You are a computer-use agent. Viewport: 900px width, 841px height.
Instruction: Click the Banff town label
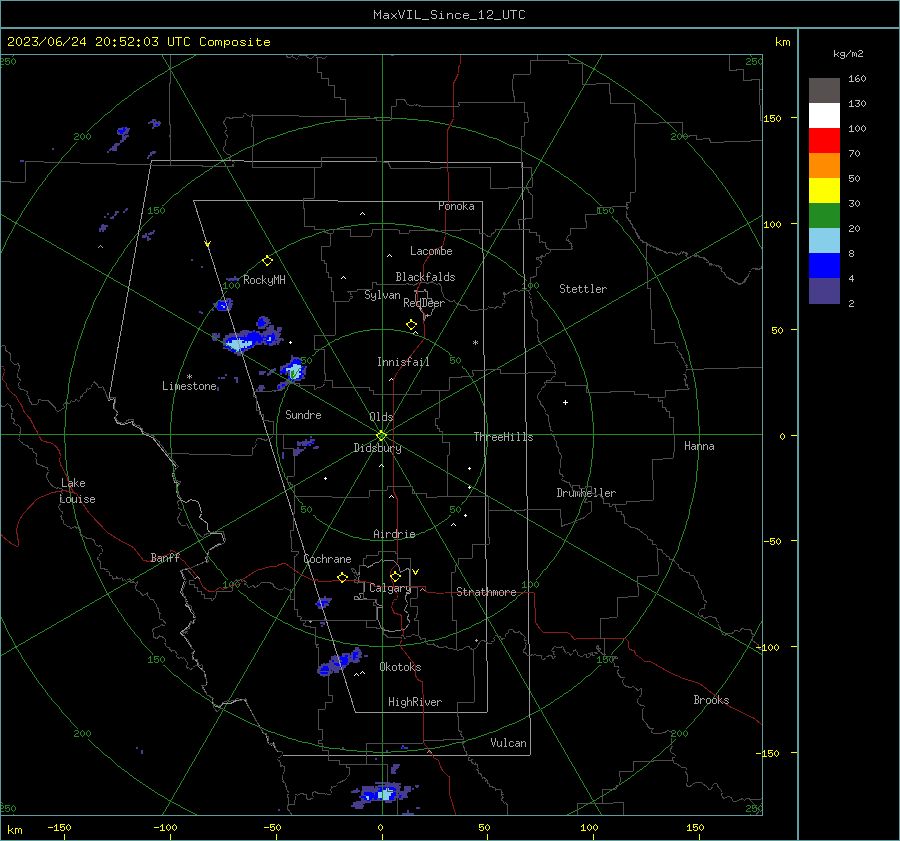pyautogui.click(x=165, y=558)
